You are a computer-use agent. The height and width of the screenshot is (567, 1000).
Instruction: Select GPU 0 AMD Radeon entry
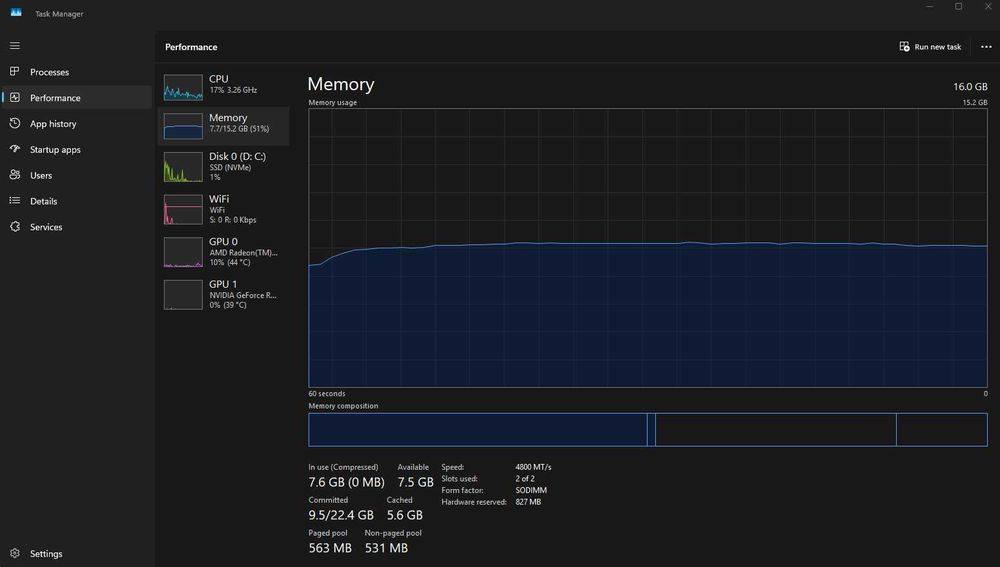[x=224, y=251]
